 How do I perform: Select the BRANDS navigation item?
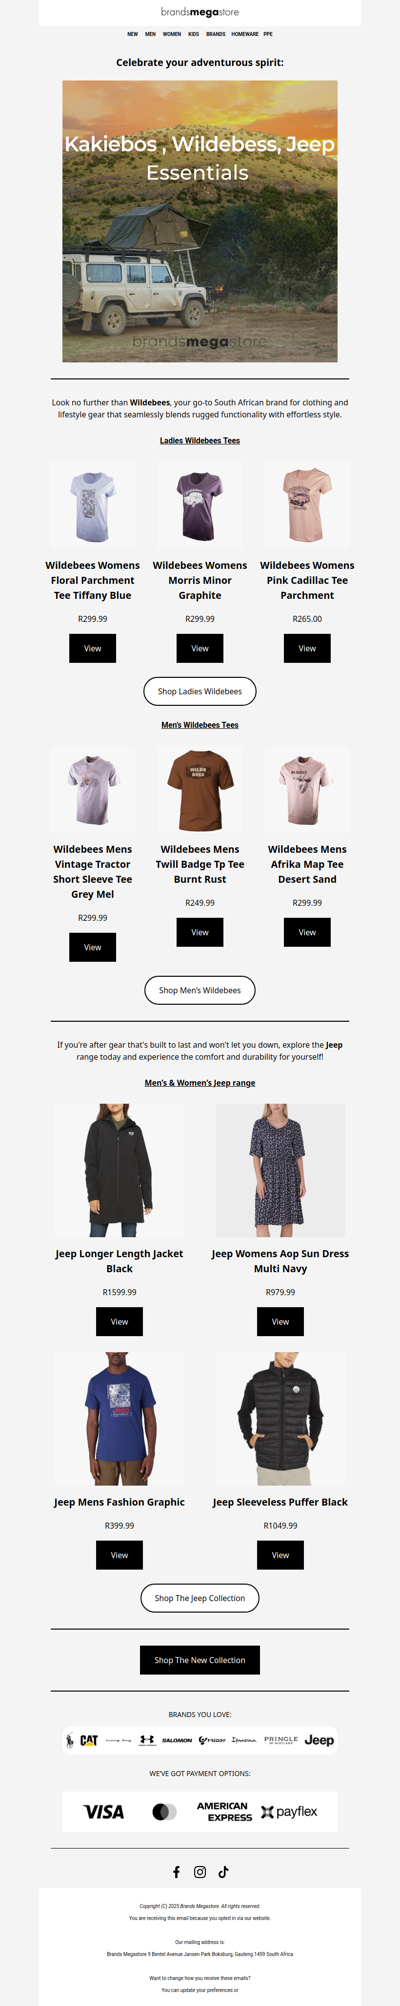216,34
